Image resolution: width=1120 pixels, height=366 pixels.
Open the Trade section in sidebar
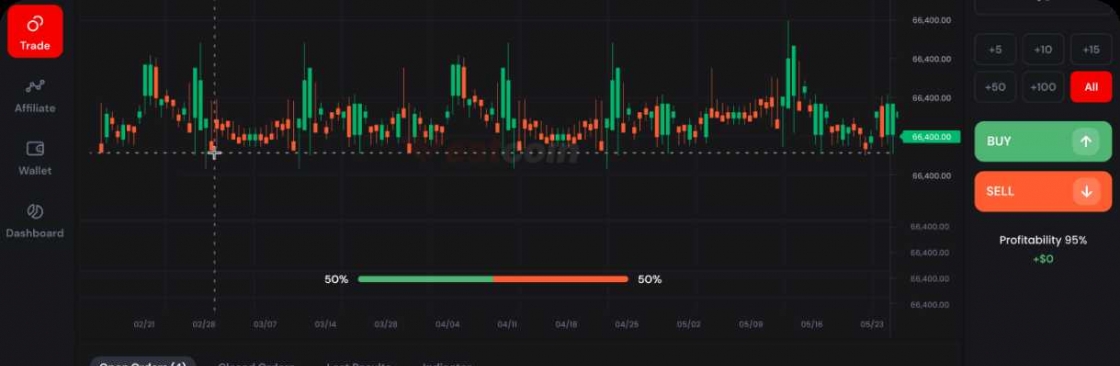coord(35,31)
